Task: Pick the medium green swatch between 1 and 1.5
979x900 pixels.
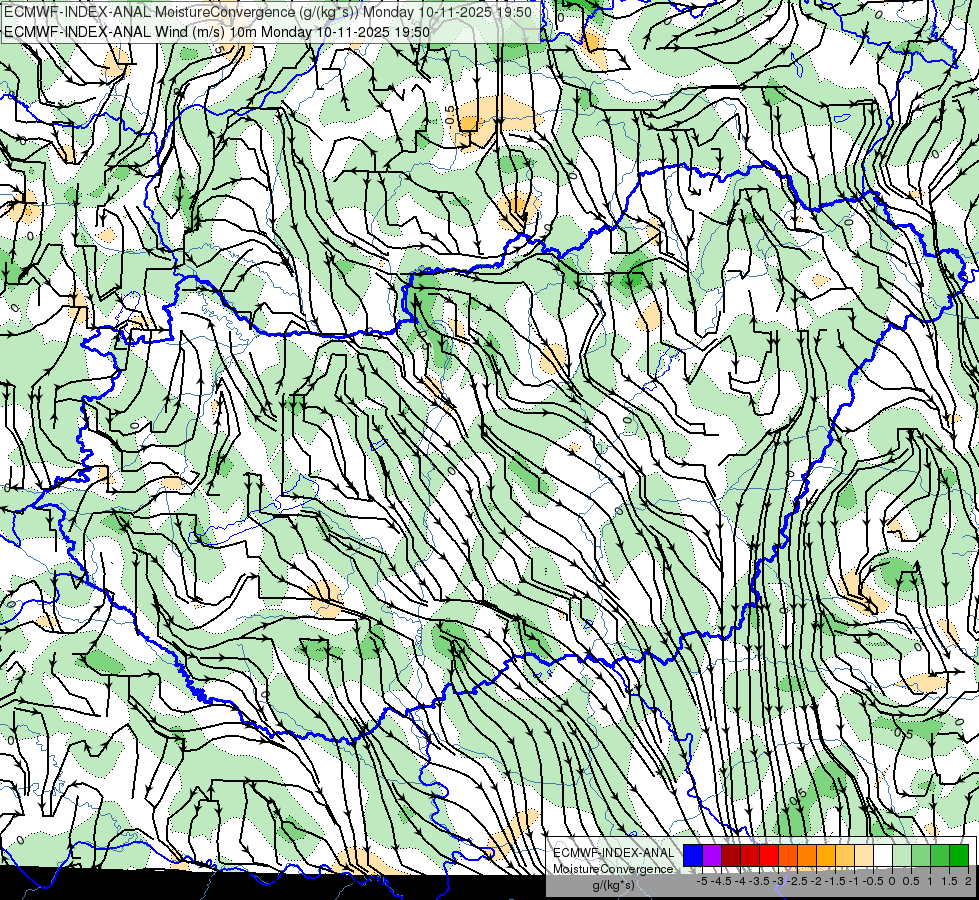Action: click(940, 856)
